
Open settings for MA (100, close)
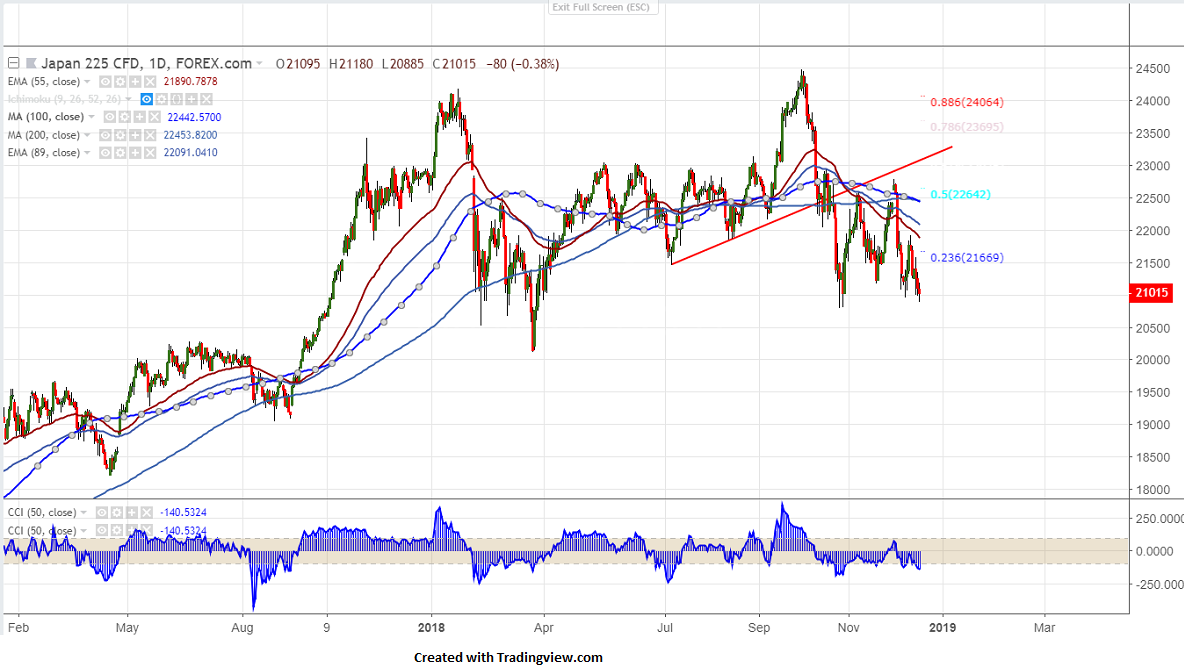tap(125, 117)
